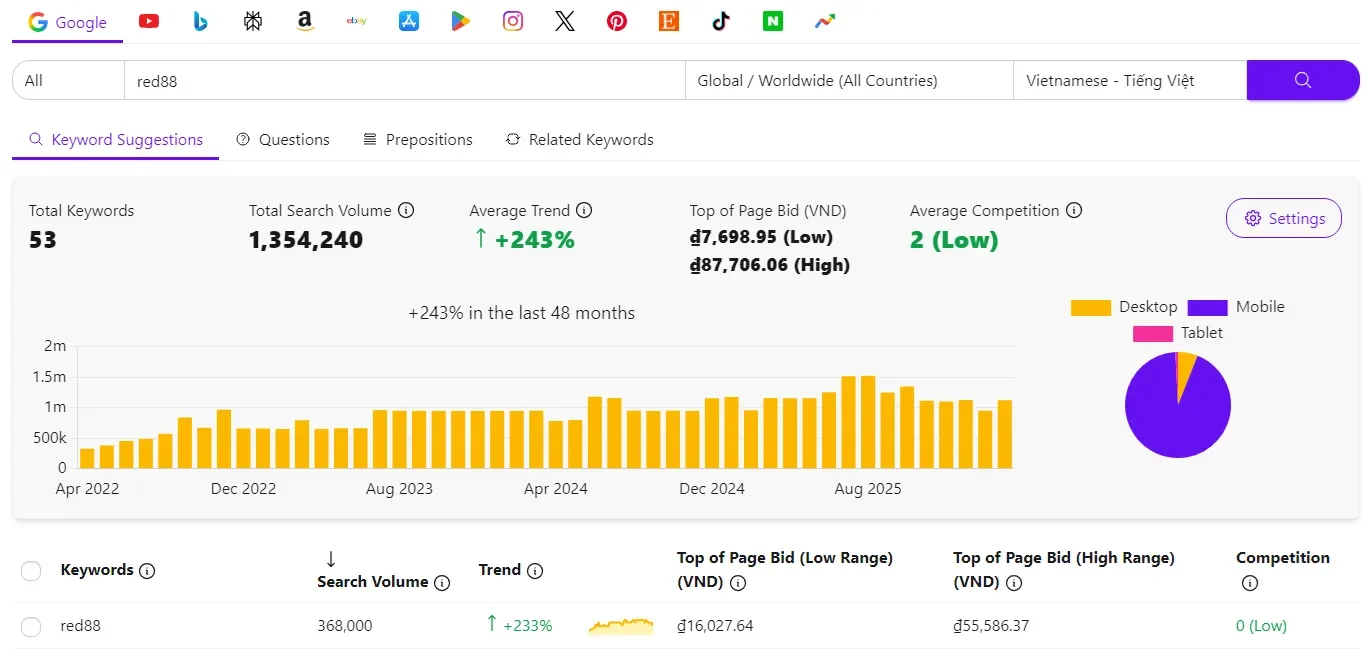Expand the Global / Worldwide country dropdown
The width and height of the screenshot is (1367, 649).
[x=848, y=81]
